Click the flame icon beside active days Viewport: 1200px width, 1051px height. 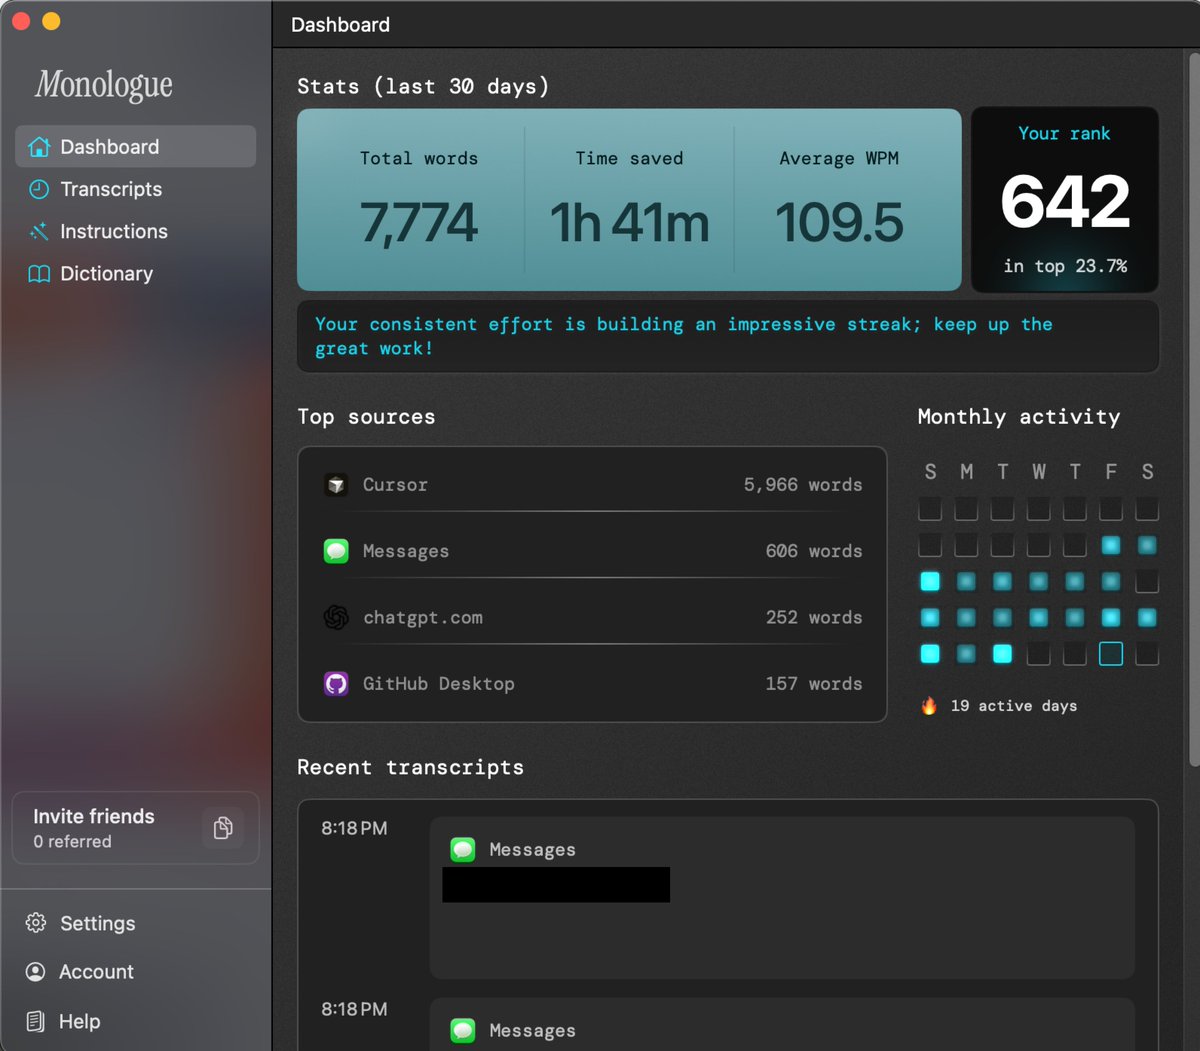pos(929,706)
